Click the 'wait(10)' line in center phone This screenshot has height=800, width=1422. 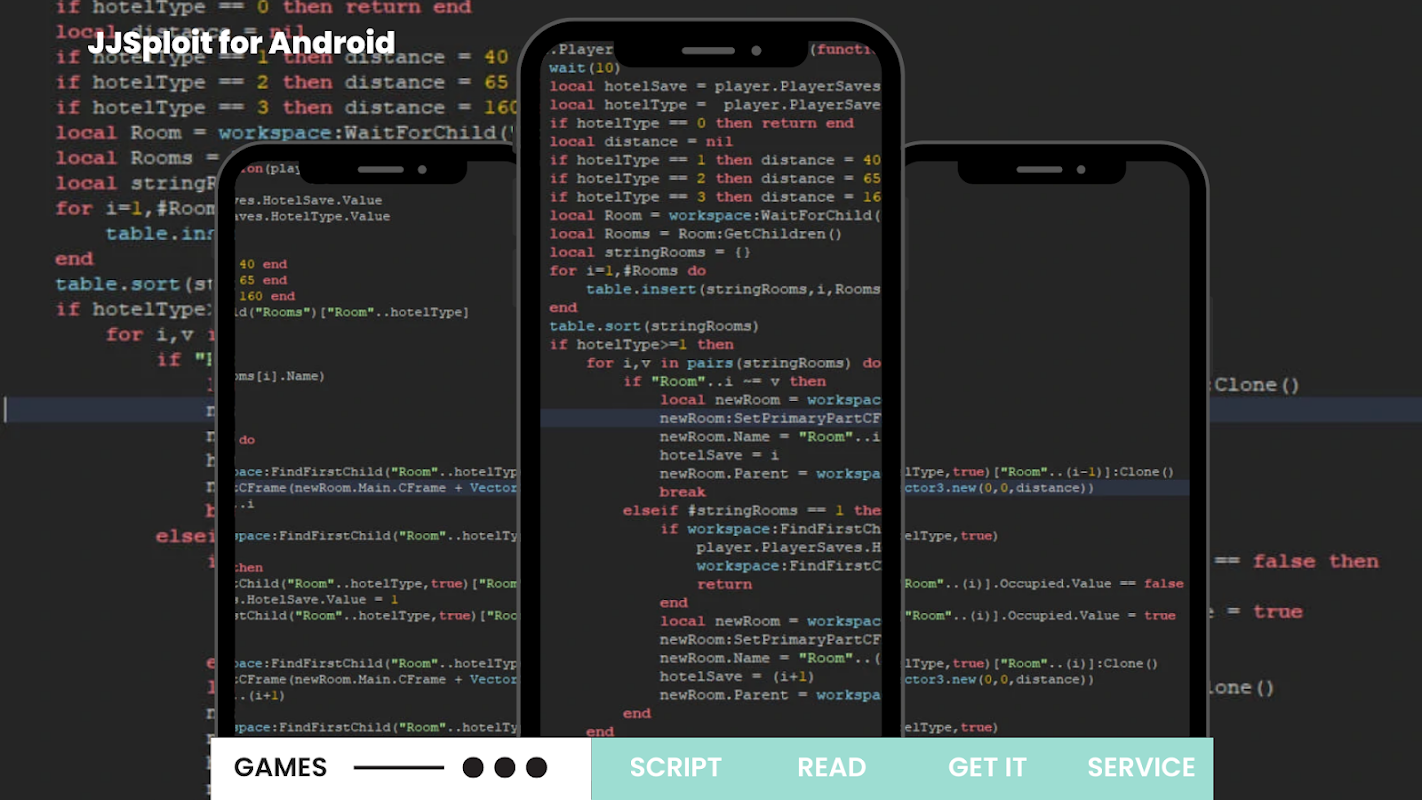click(x=585, y=68)
